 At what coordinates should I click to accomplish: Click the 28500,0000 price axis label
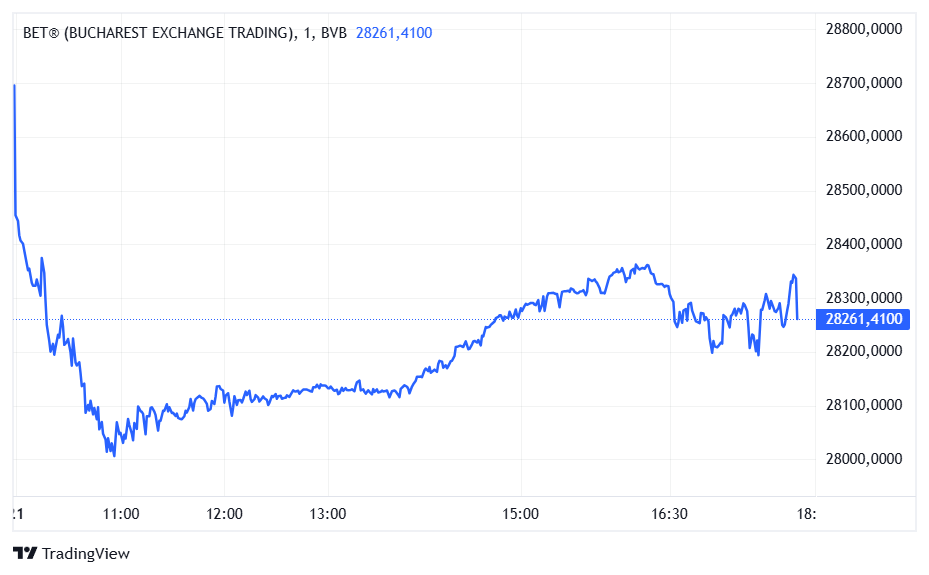pos(861,190)
